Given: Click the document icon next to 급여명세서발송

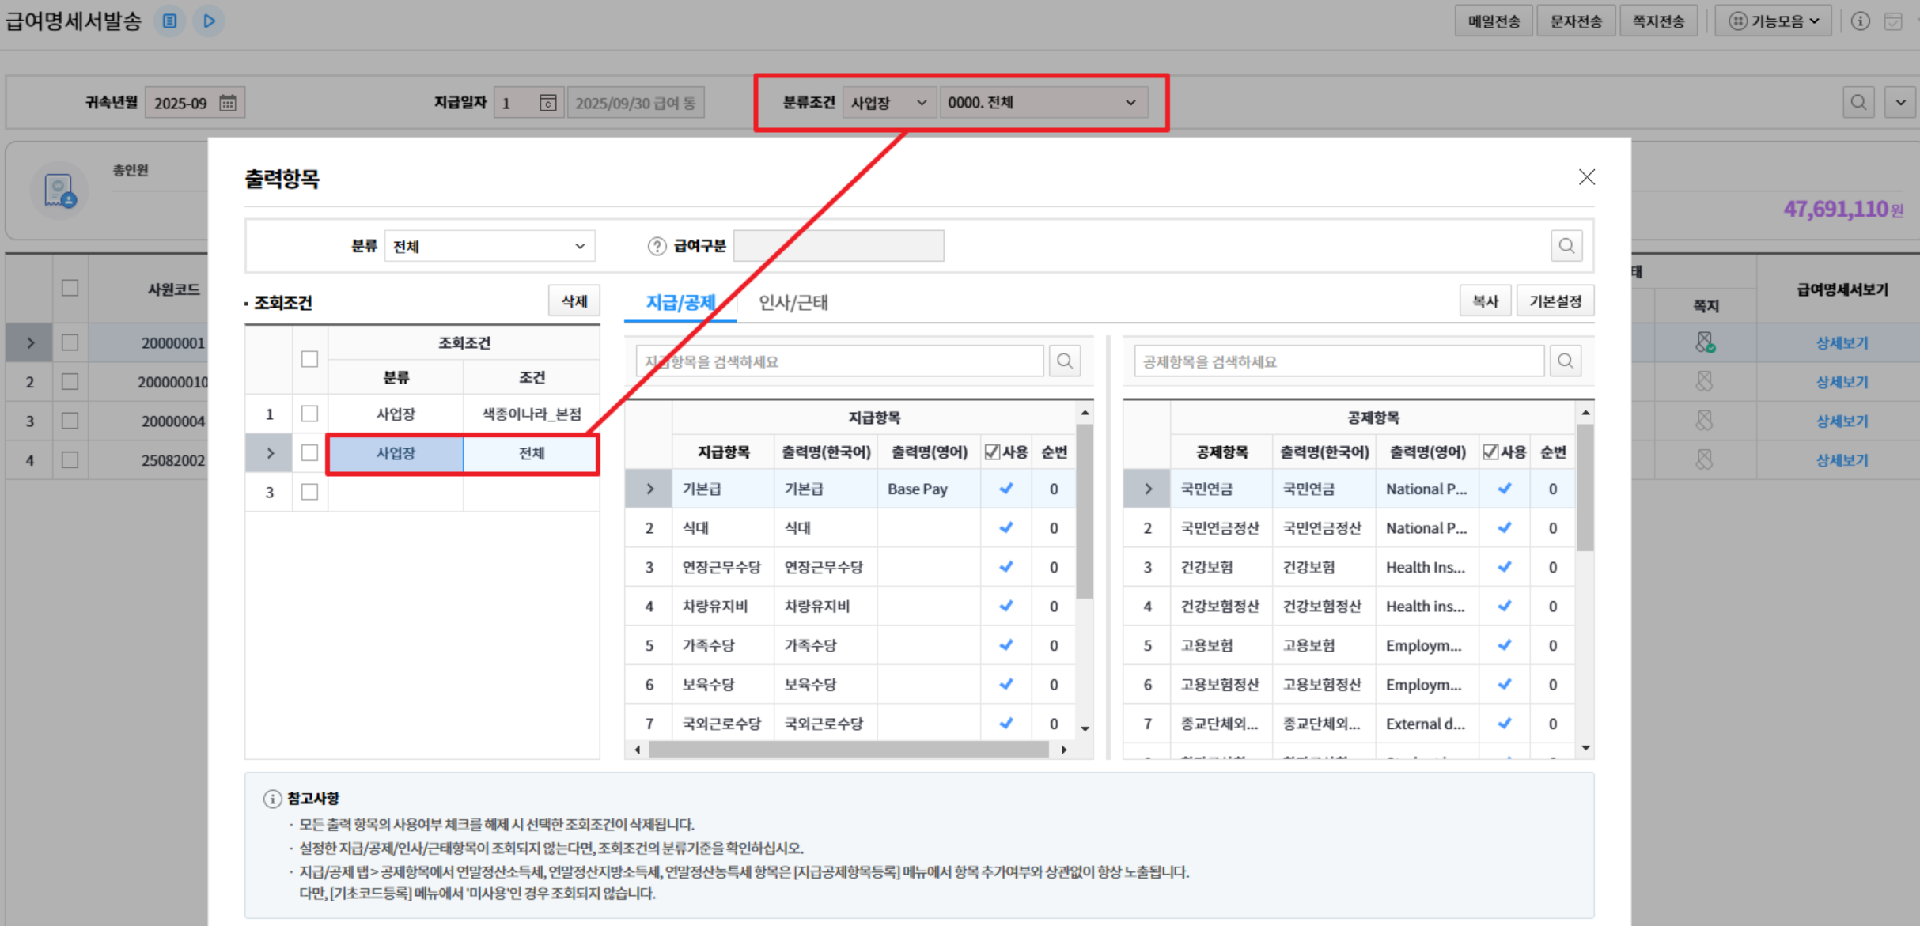Looking at the screenshot, I should click(170, 21).
